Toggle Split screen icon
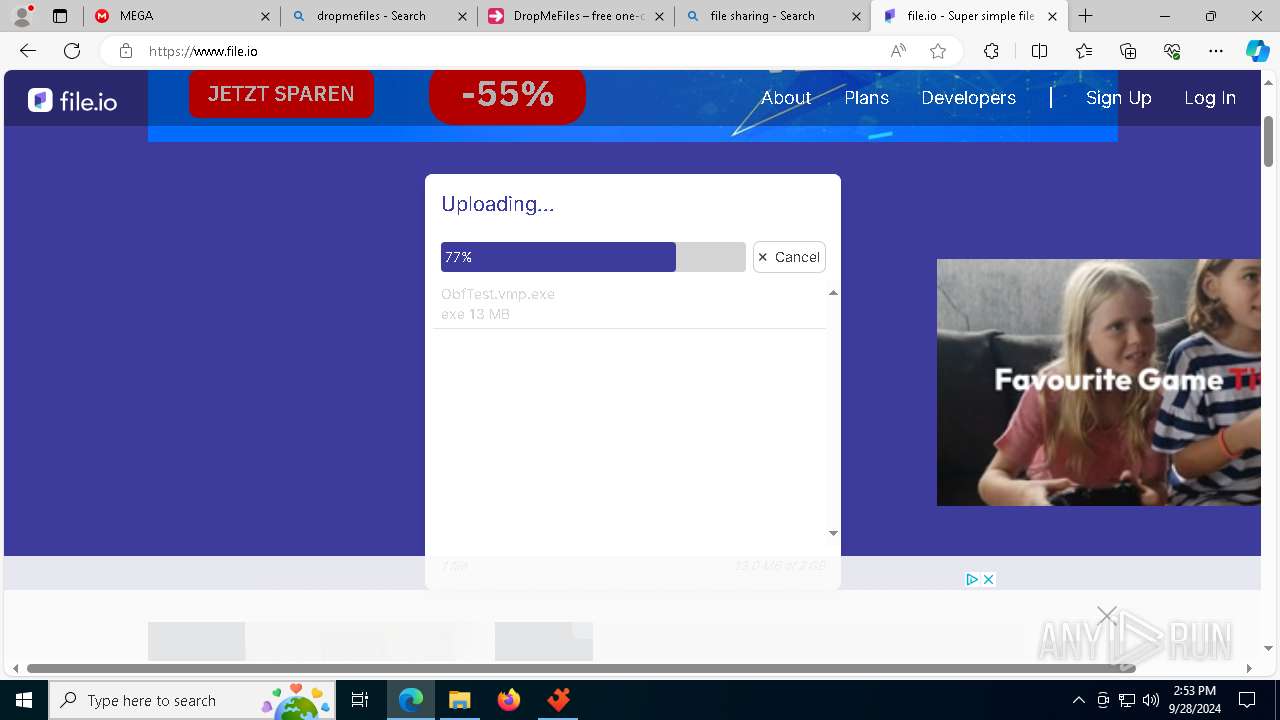 (x=1039, y=51)
